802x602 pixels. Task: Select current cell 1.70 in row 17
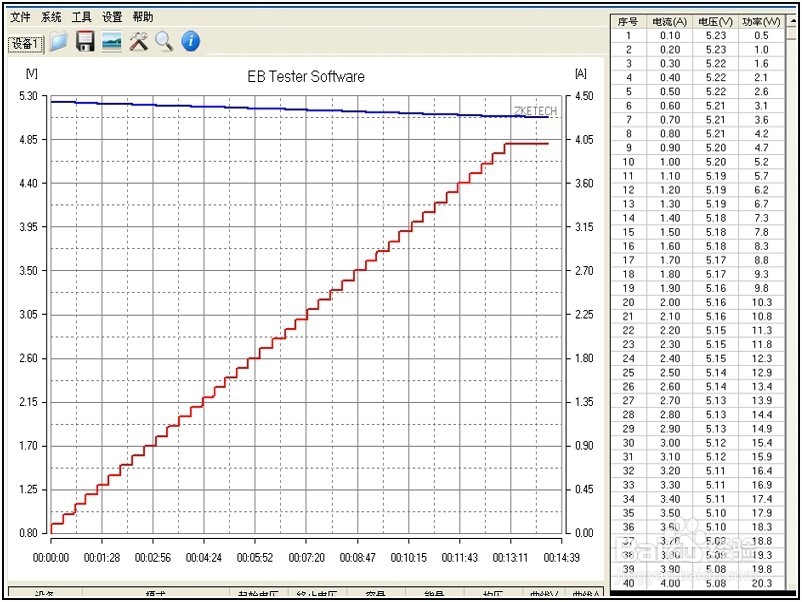click(670, 260)
